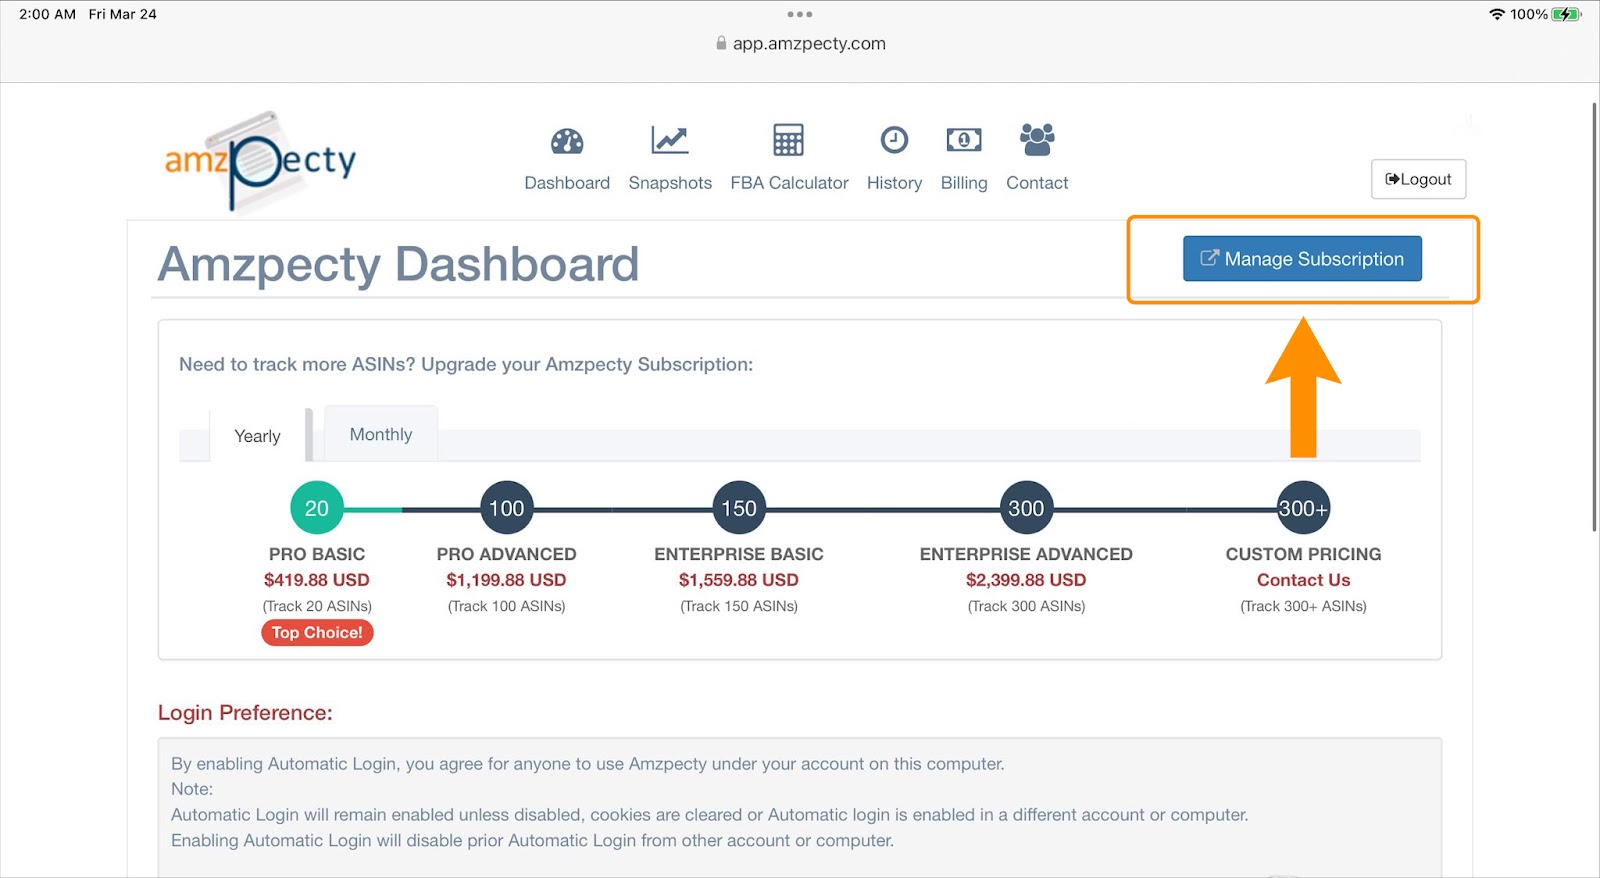The height and width of the screenshot is (878, 1600).
Task: Click the History clock icon
Action: pyautogui.click(x=894, y=140)
